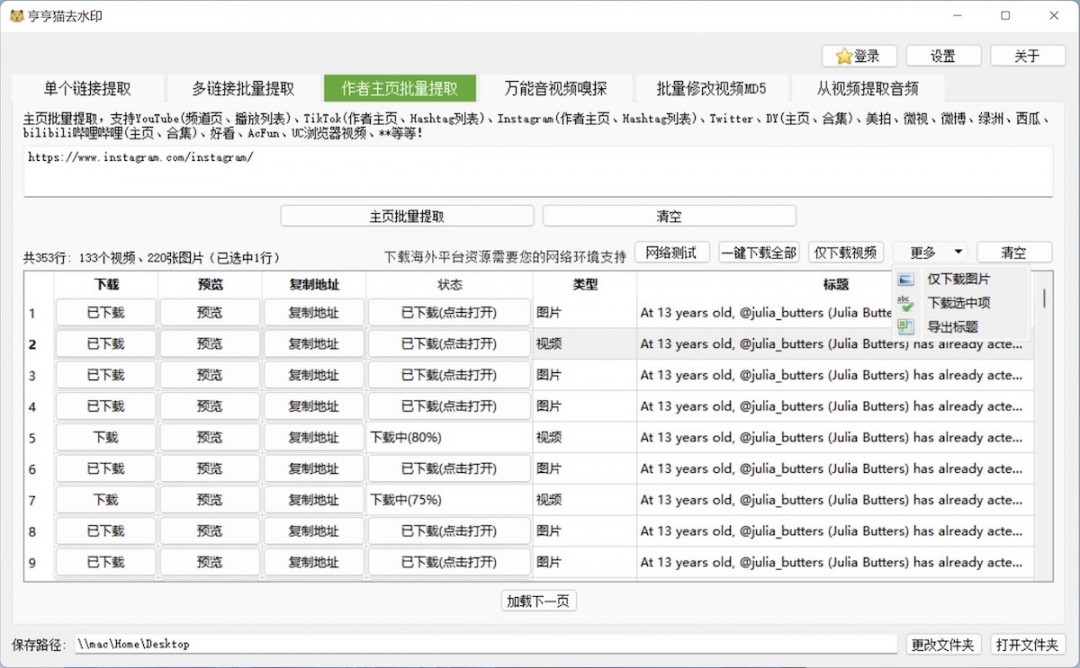Expand the 更多 dropdown arrow
The width and height of the screenshot is (1080, 668).
coord(959,253)
